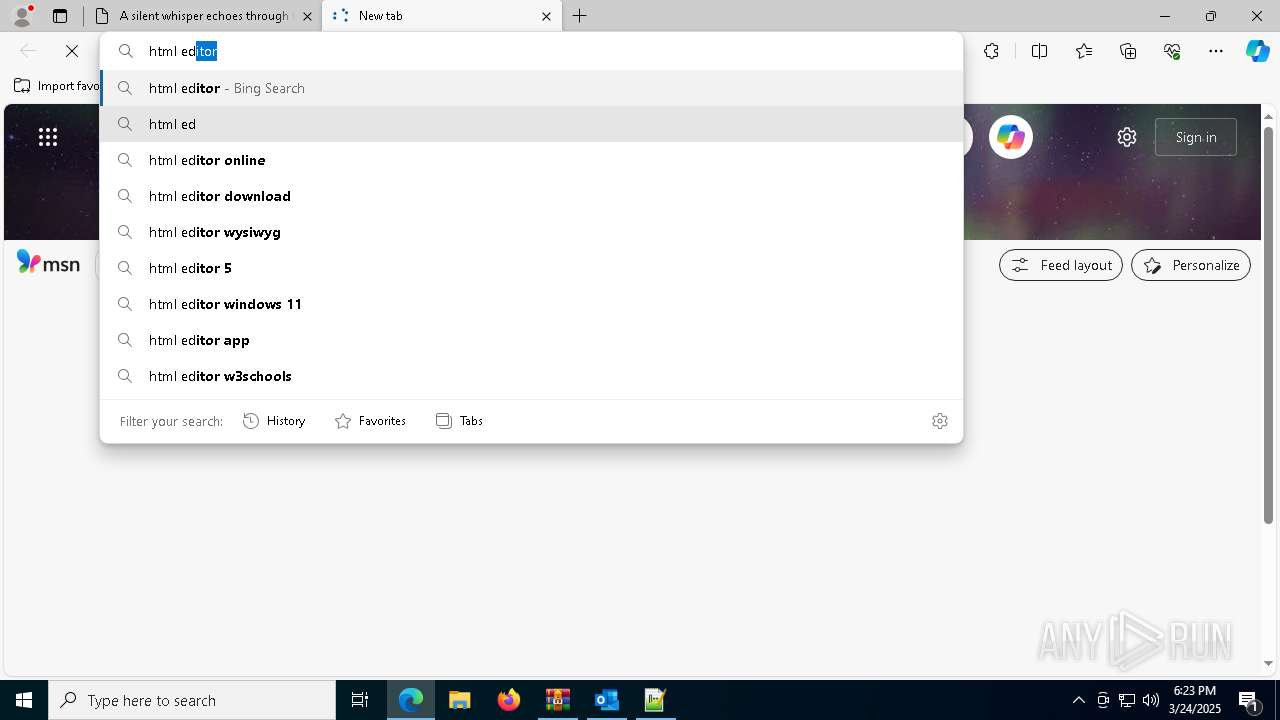The image size is (1280, 720).
Task: Open Favorites star in toolbar
Action: click(1084, 51)
